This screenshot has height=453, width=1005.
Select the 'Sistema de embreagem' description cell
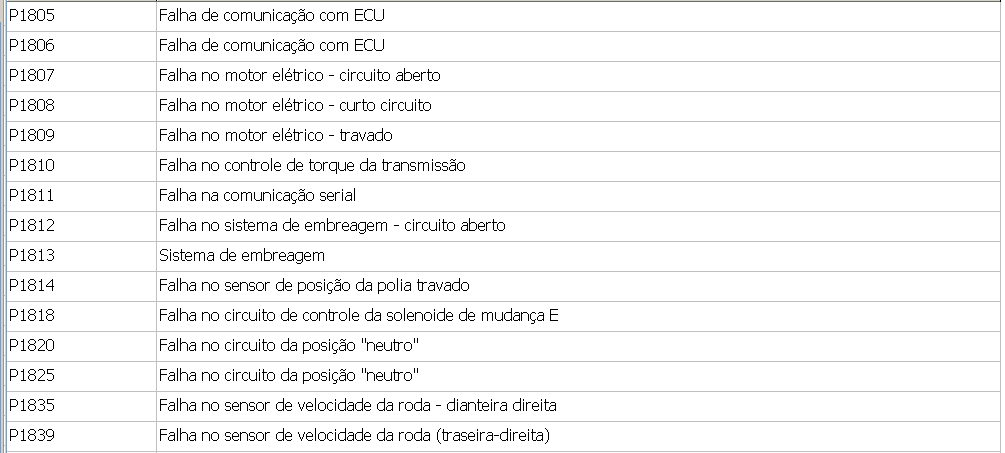pos(242,255)
